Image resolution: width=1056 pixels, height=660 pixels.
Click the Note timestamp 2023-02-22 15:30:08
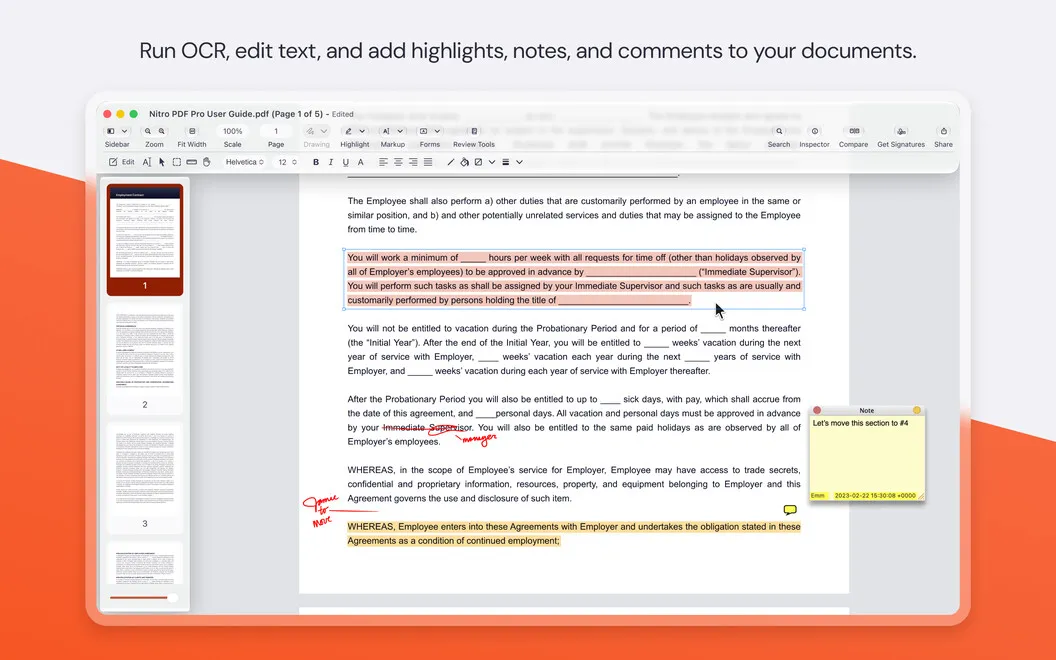[x=875, y=496]
